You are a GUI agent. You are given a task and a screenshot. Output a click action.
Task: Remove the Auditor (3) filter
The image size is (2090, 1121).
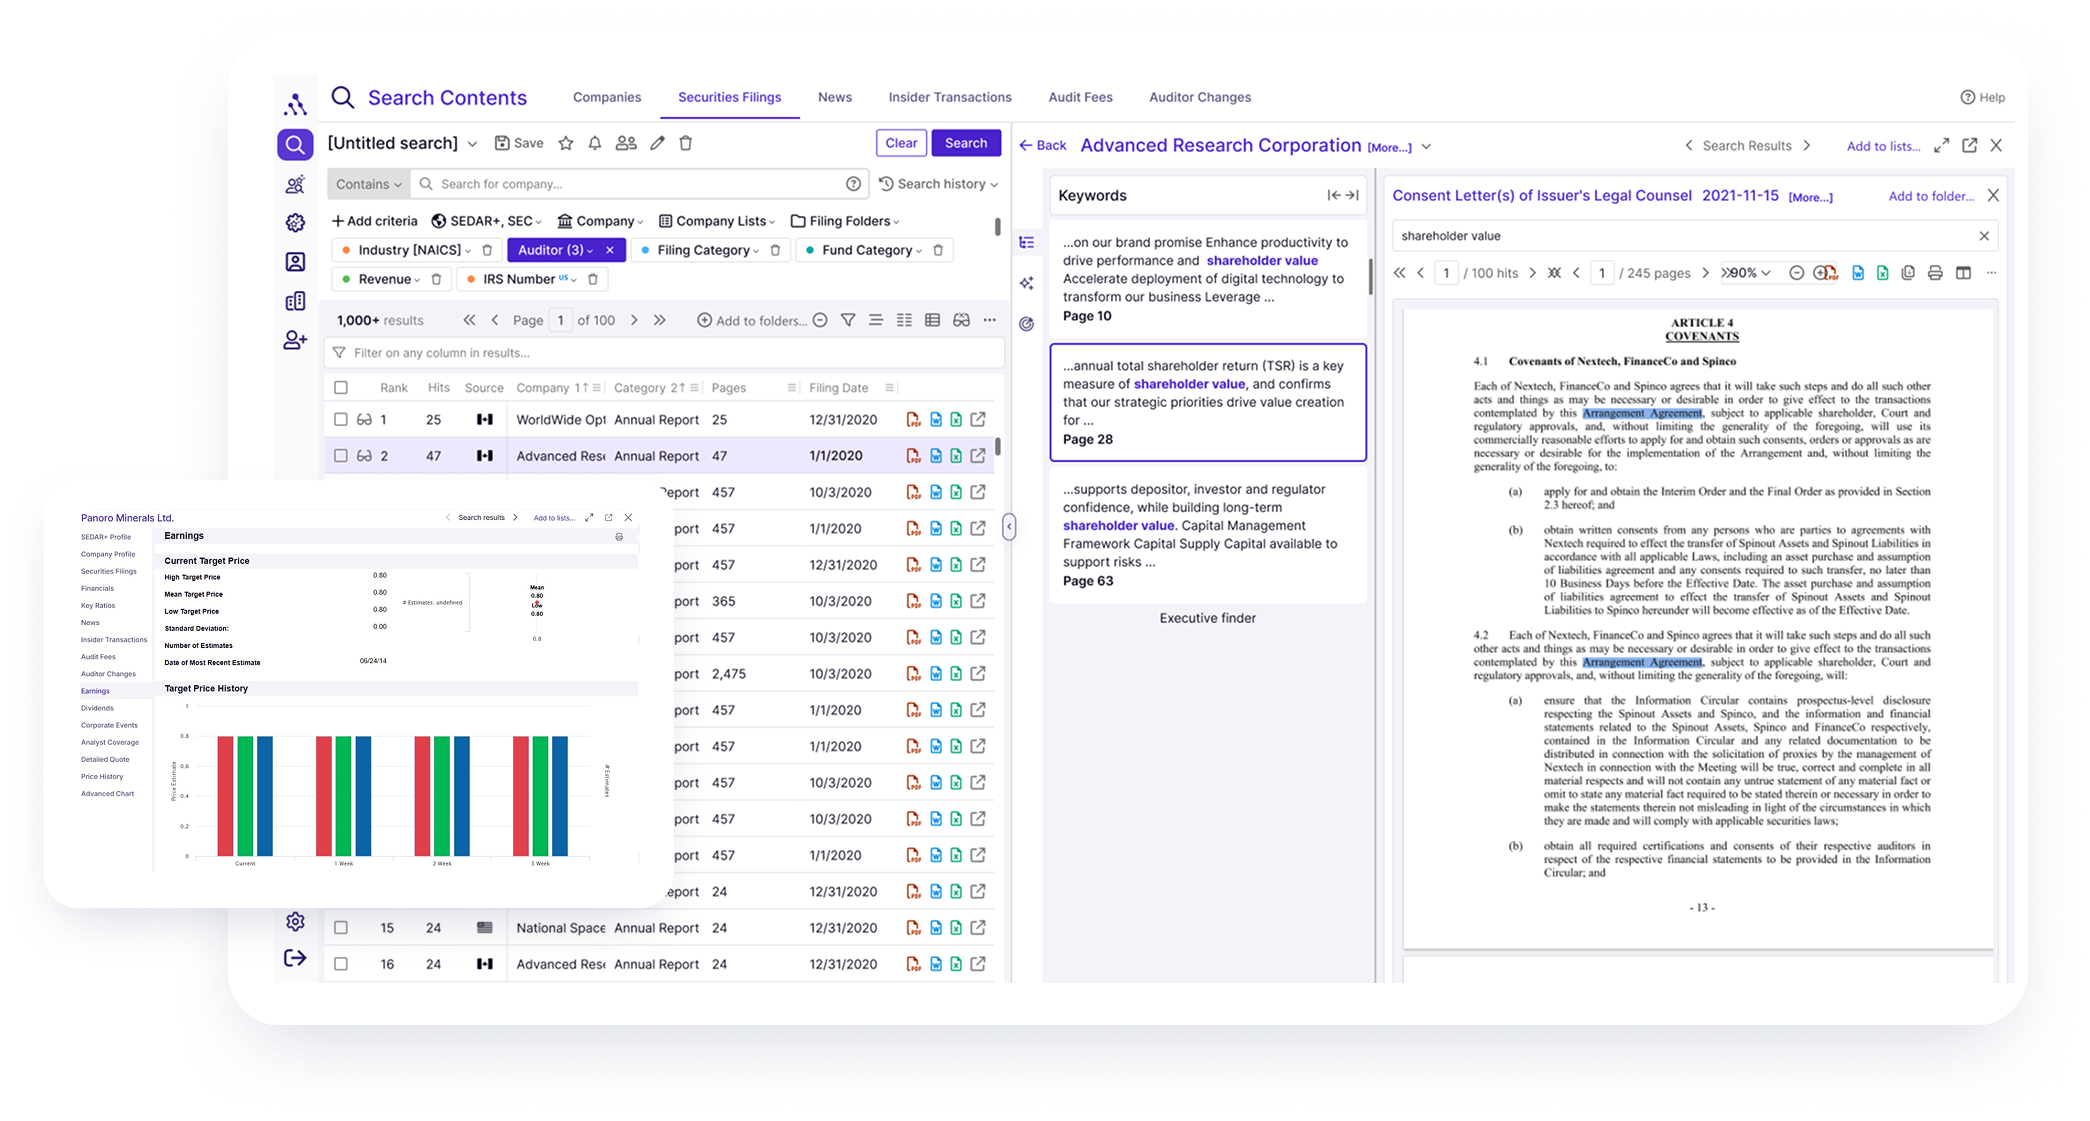point(610,250)
